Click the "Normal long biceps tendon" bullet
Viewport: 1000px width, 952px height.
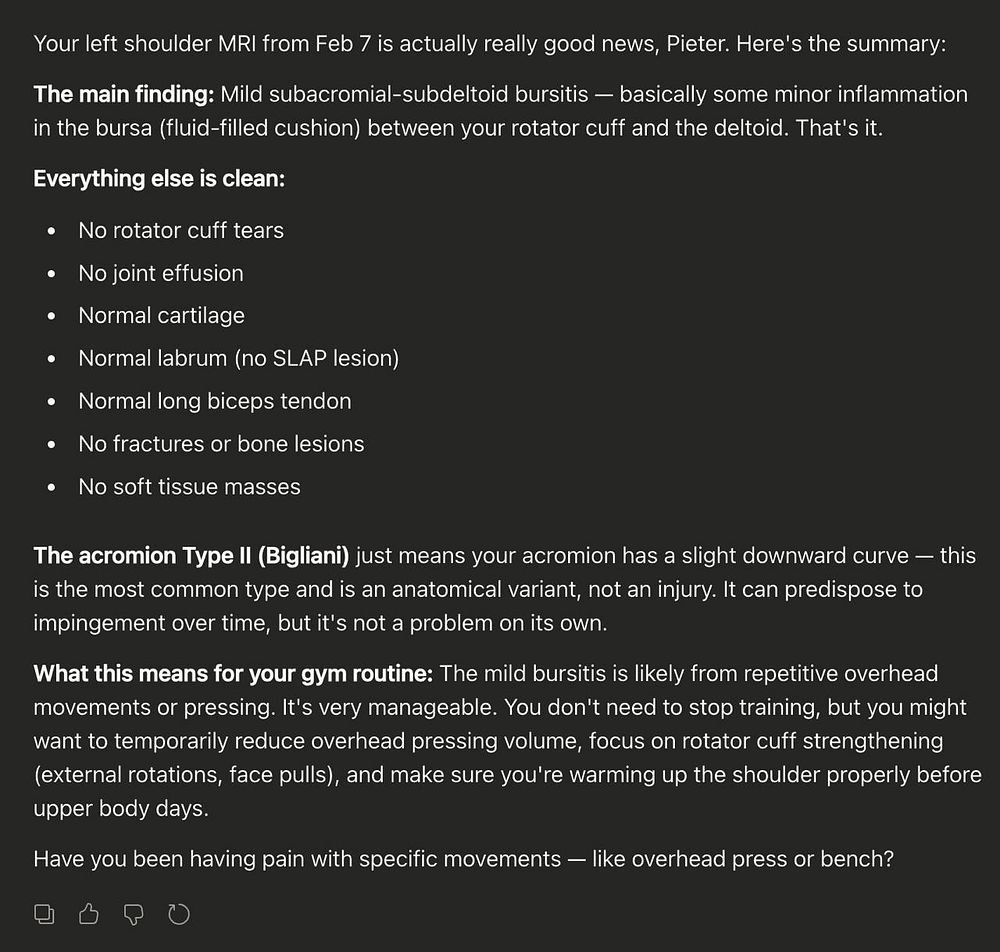[215, 401]
